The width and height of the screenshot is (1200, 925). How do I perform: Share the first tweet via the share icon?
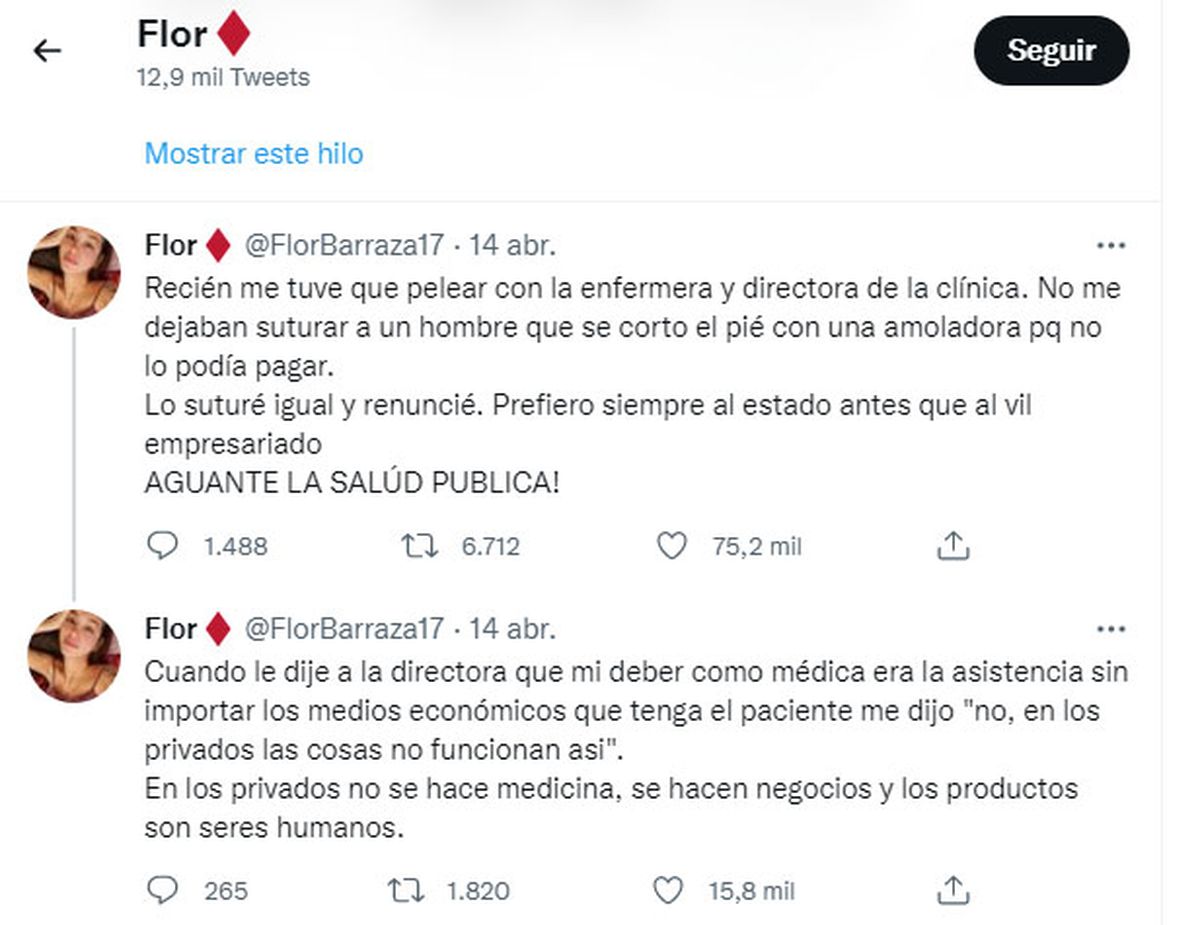954,546
